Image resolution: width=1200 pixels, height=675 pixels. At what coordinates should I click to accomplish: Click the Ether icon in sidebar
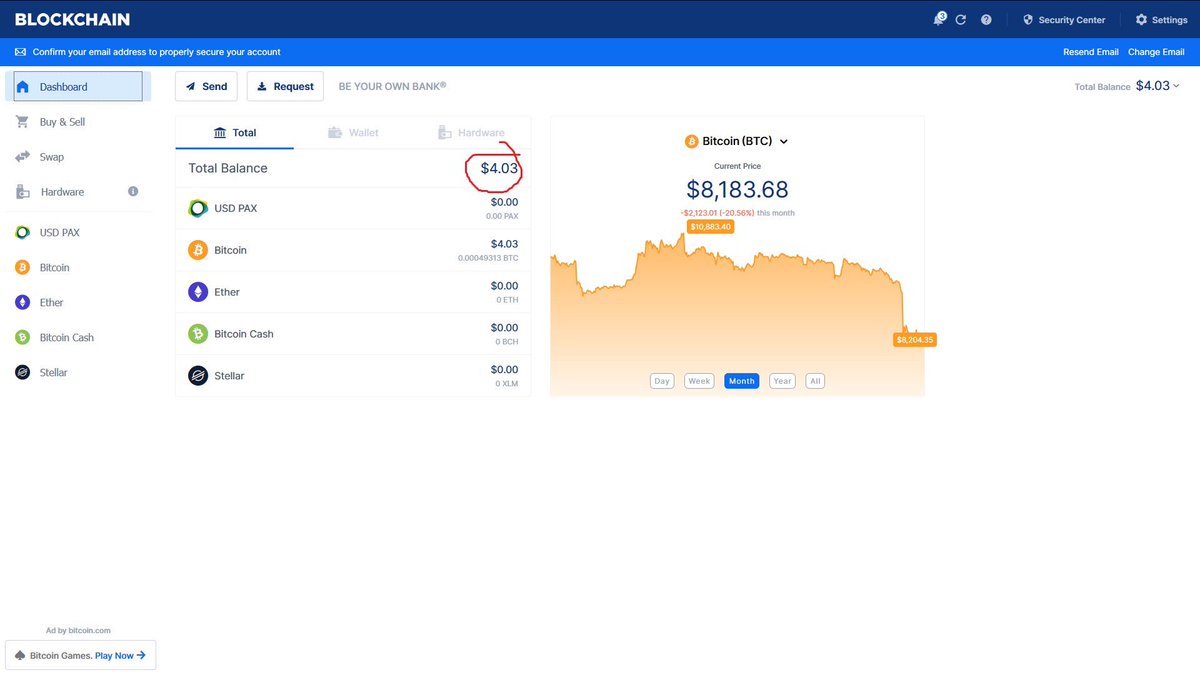[x=22, y=303]
